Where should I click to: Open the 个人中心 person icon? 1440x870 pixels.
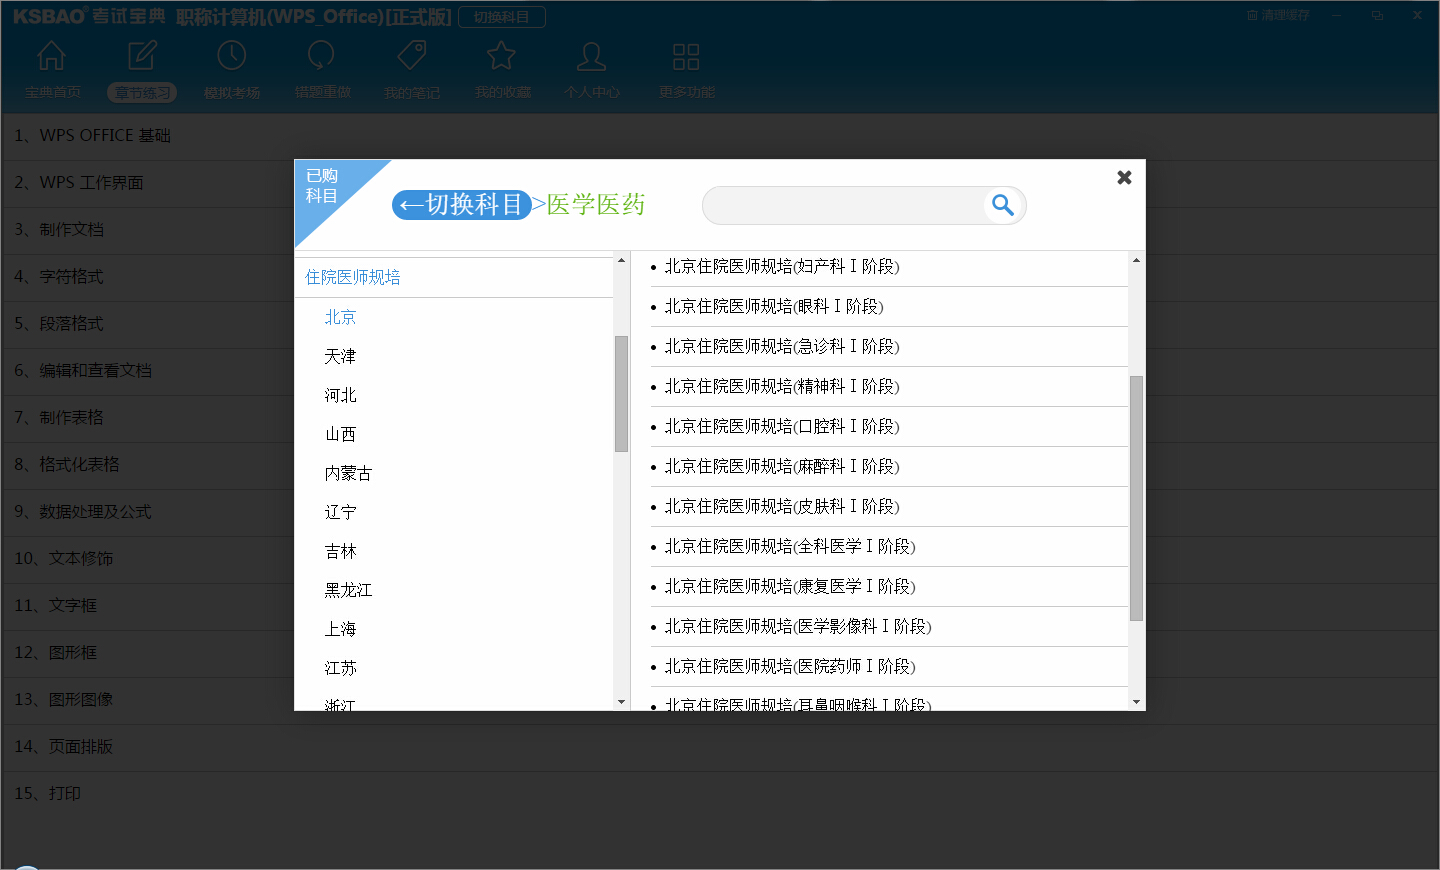[592, 57]
